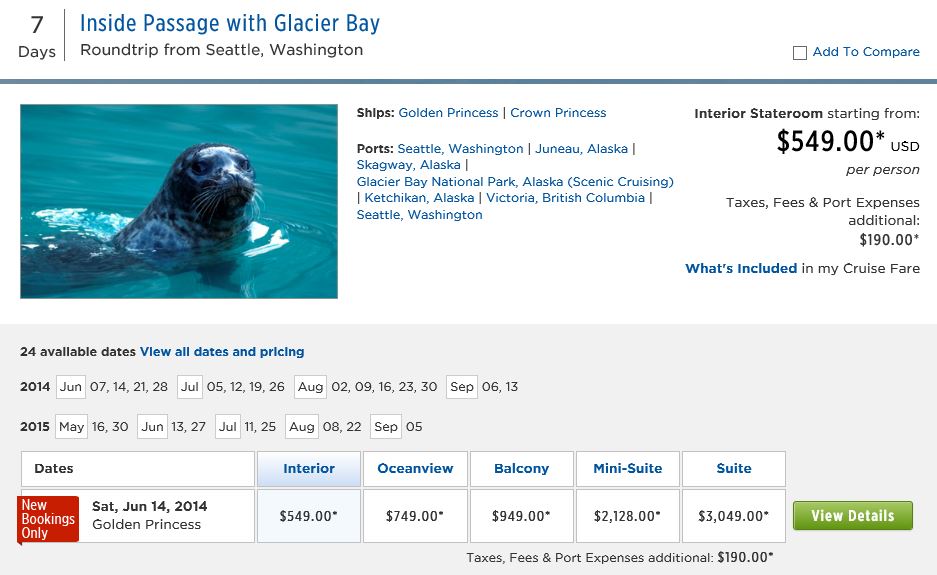Select the Oceanview column tab
Image resolution: width=937 pixels, height=575 pixels.
coord(415,468)
